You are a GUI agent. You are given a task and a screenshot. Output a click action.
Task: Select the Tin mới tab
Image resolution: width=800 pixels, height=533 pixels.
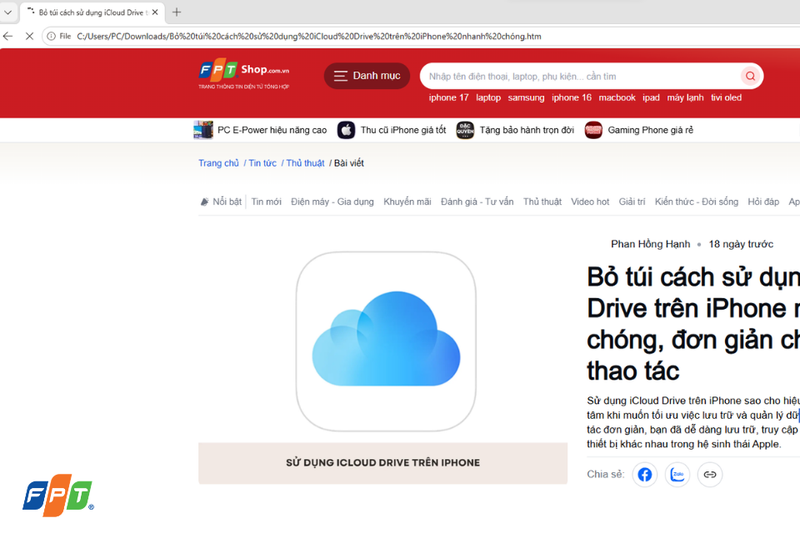(266, 202)
